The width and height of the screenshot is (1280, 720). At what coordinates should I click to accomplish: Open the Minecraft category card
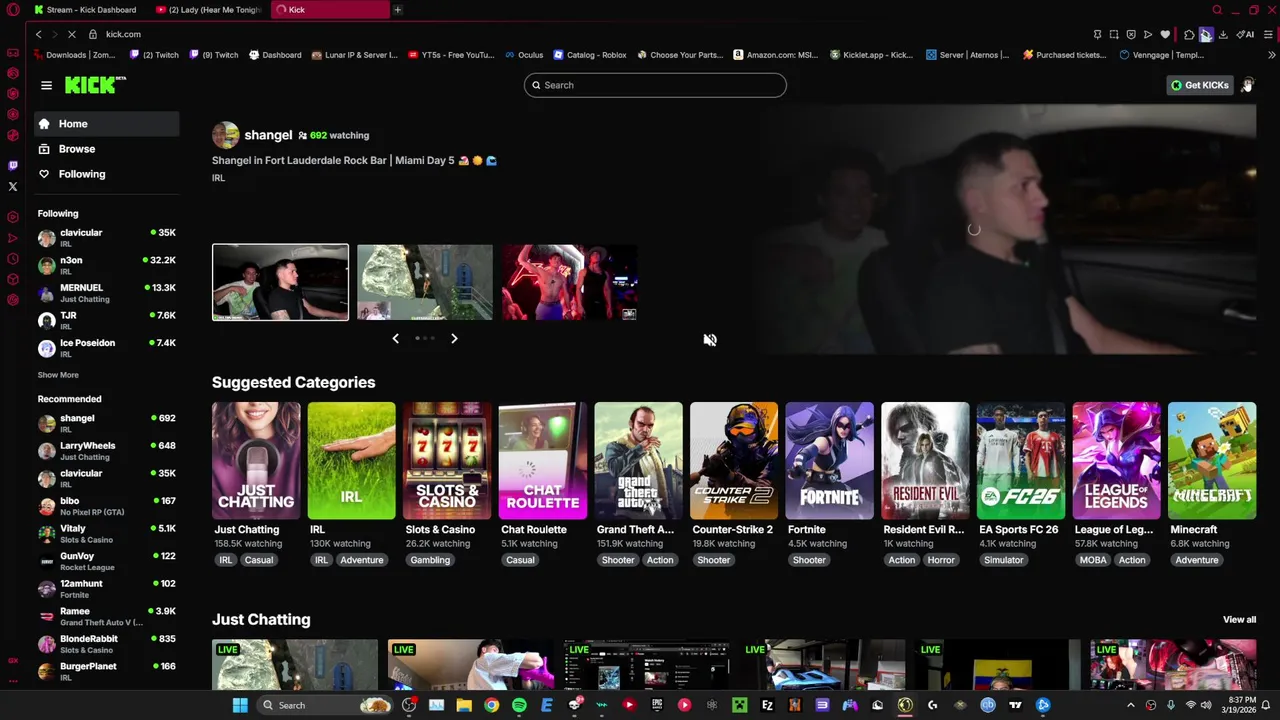pyautogui.click(x=1212, y=460)
